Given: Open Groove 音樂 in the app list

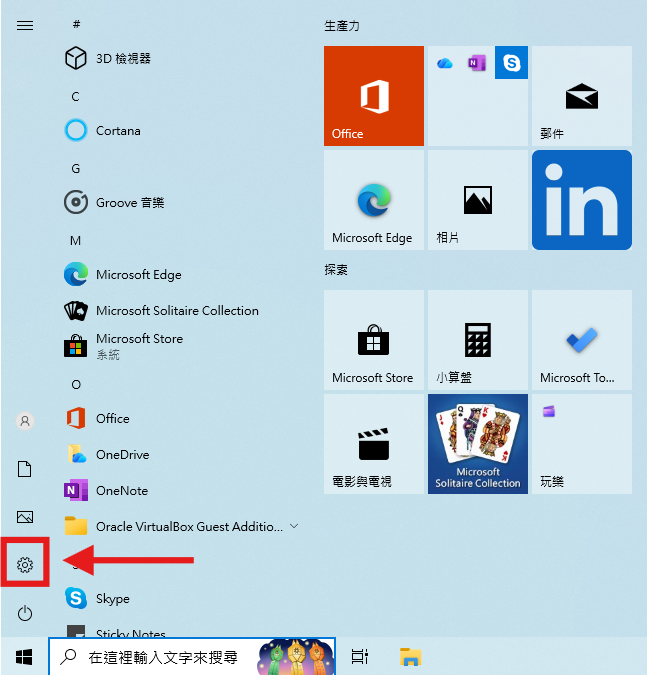Looking at the screenshot, I should coord(115,202).
